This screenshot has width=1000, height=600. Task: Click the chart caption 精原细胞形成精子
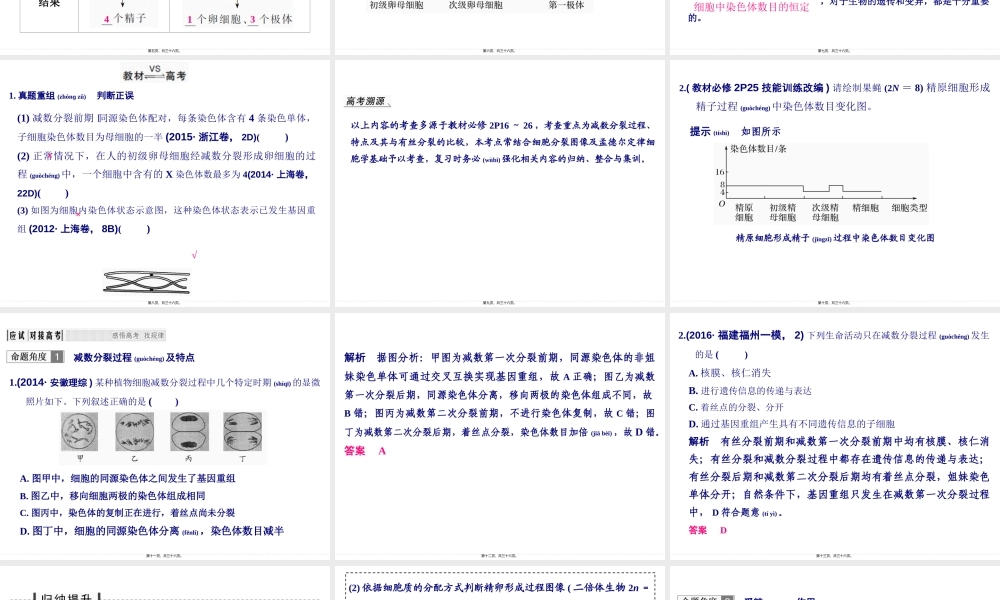pos(834,238)
